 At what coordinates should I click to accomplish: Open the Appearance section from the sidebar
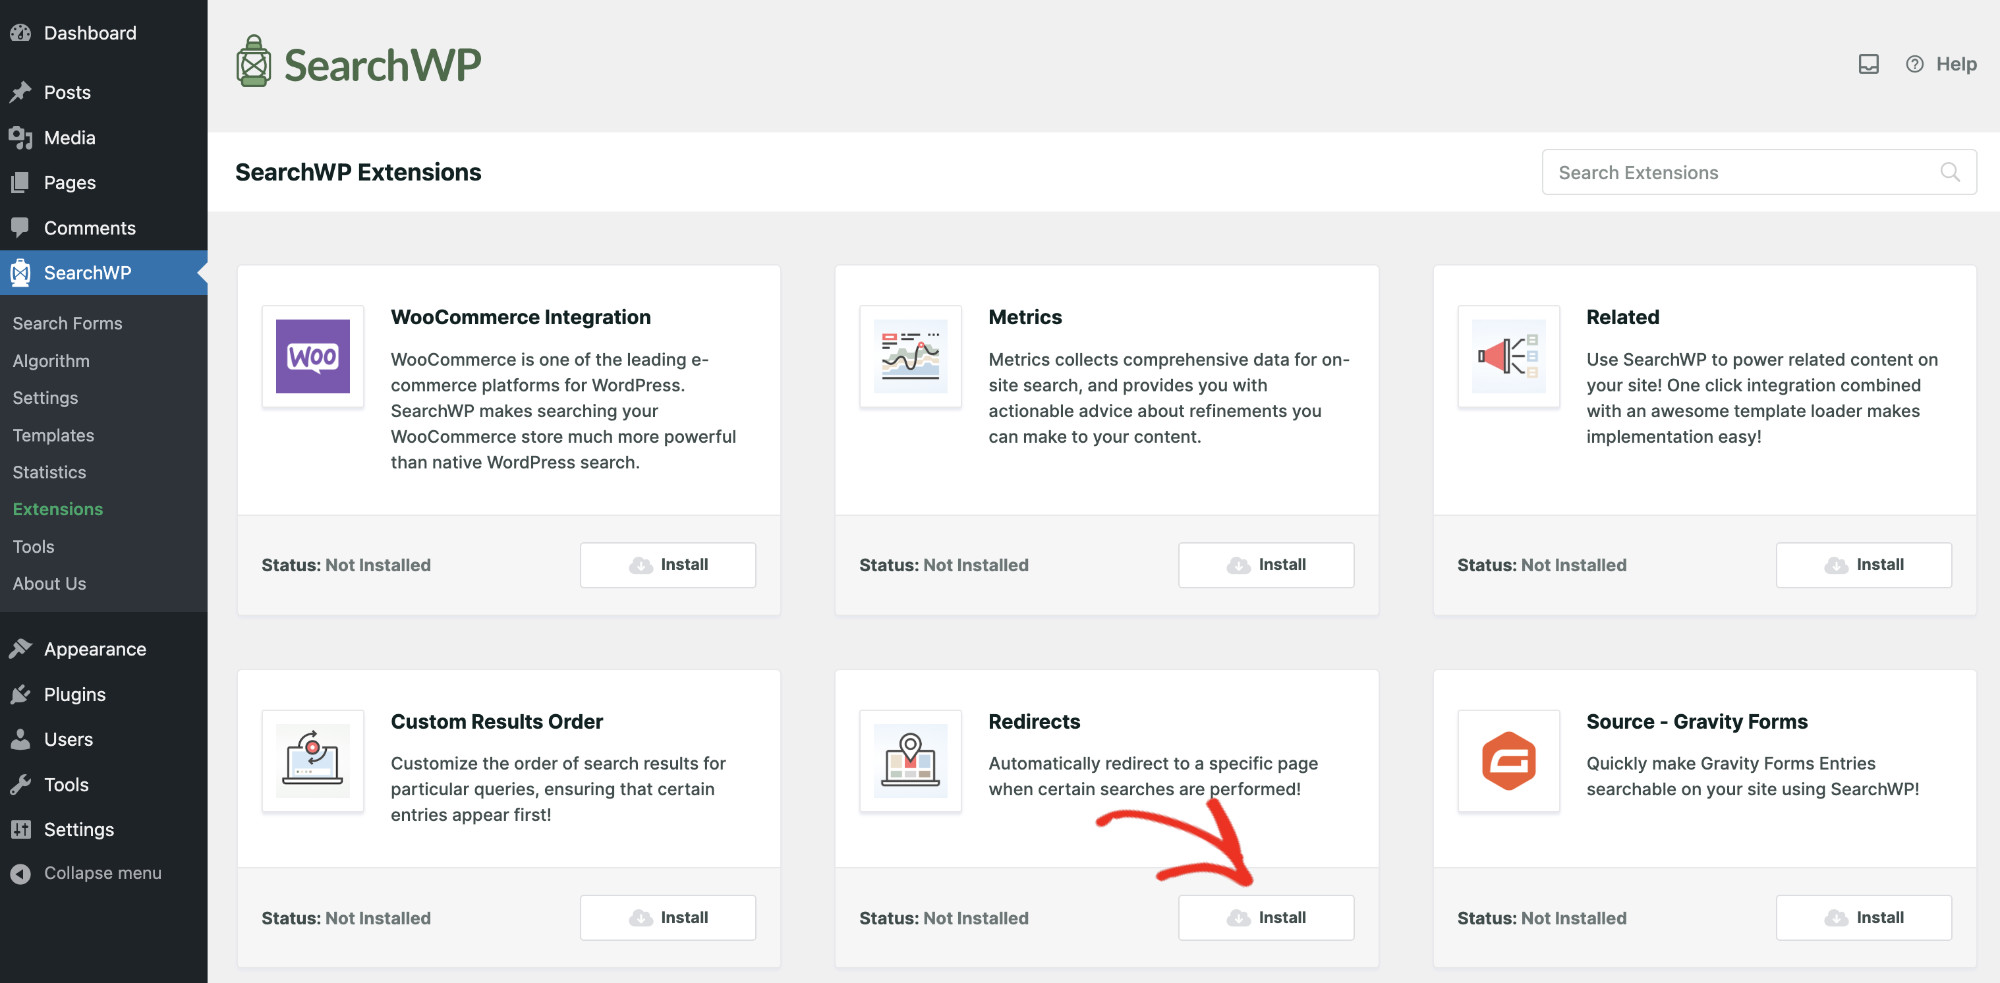93,648
